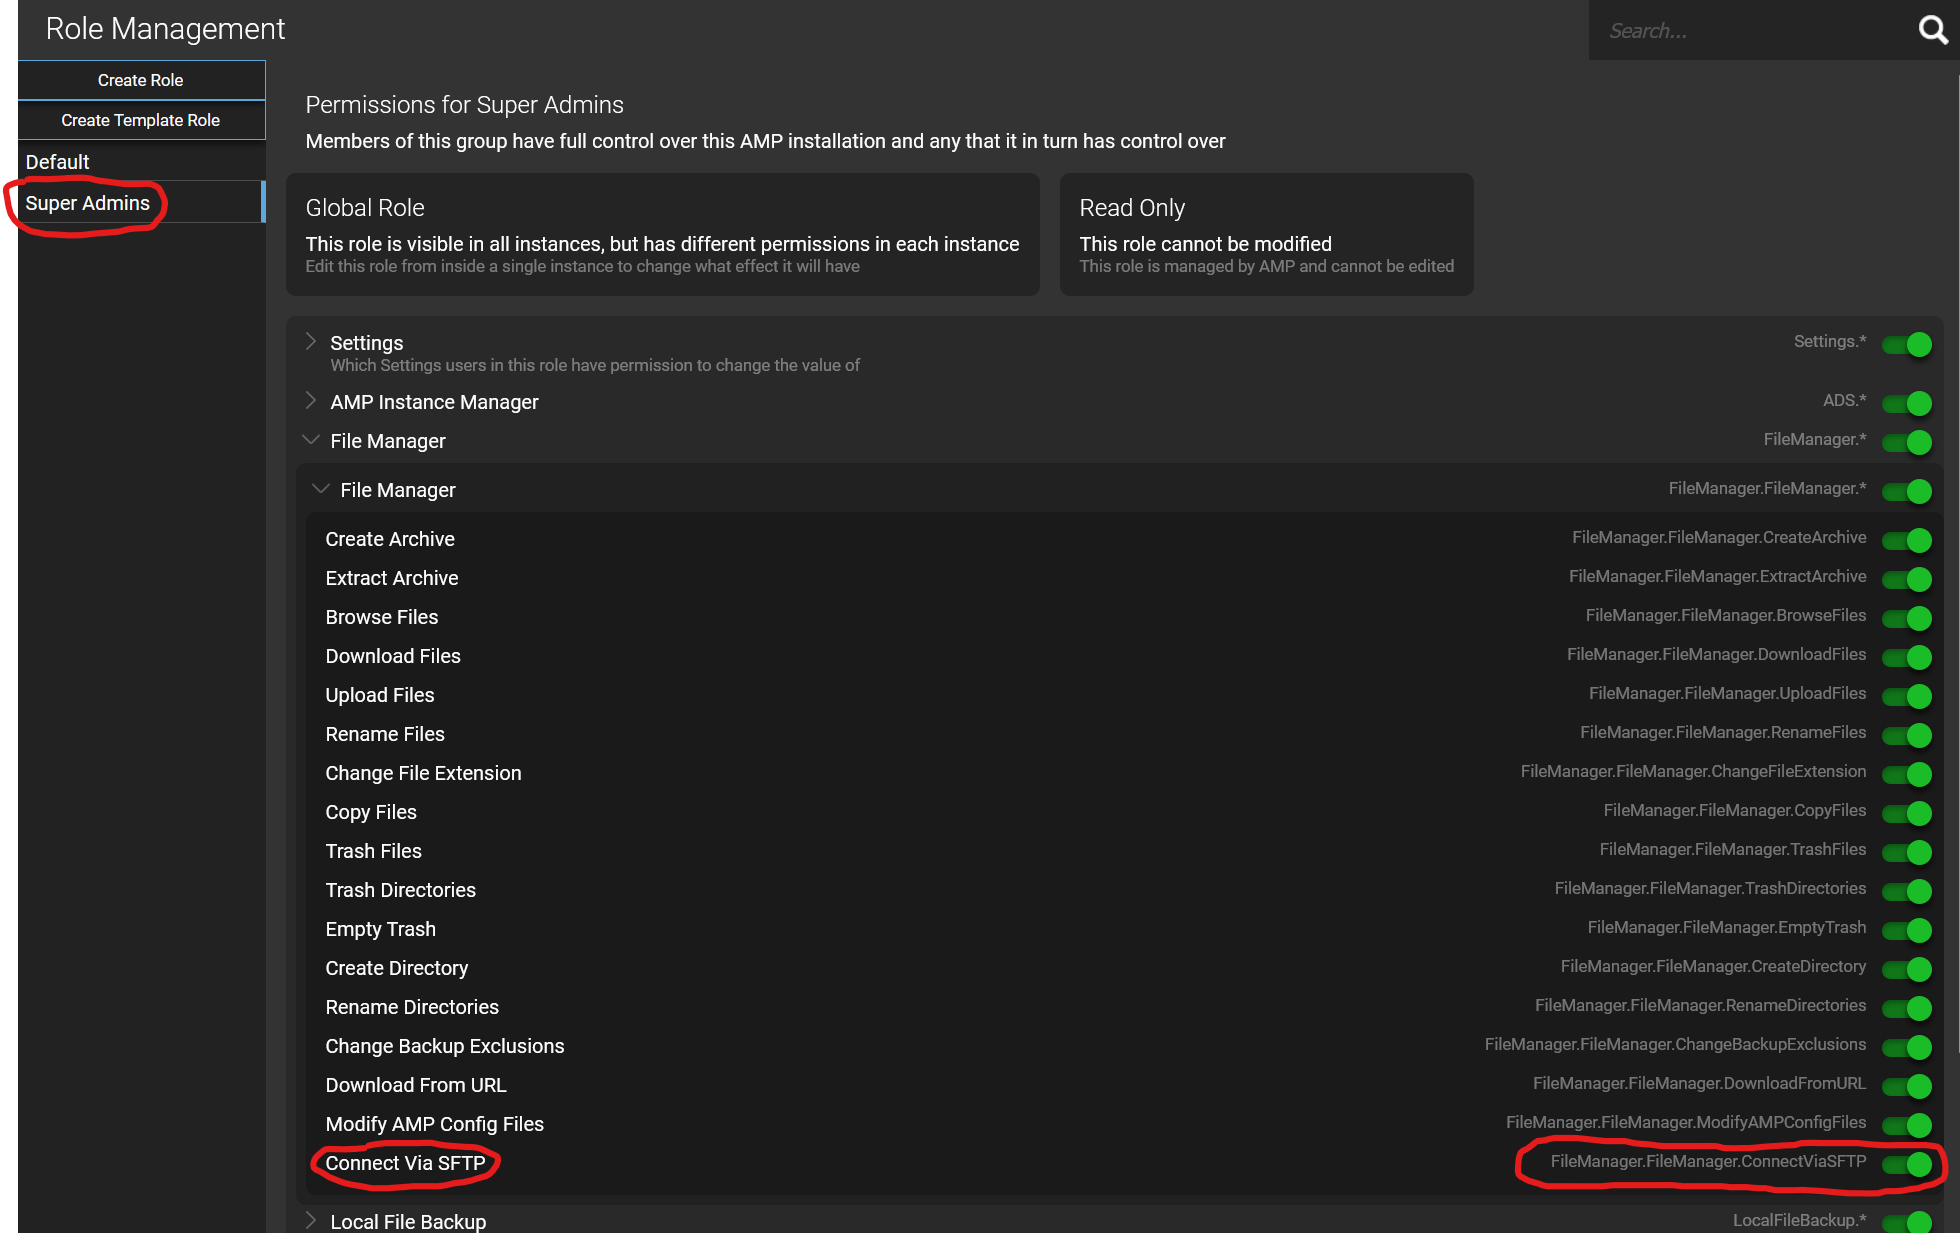1960x1233 pixels.
Task: Toggle the Connect Via SFTP permission
Action: (1907, 1164)
